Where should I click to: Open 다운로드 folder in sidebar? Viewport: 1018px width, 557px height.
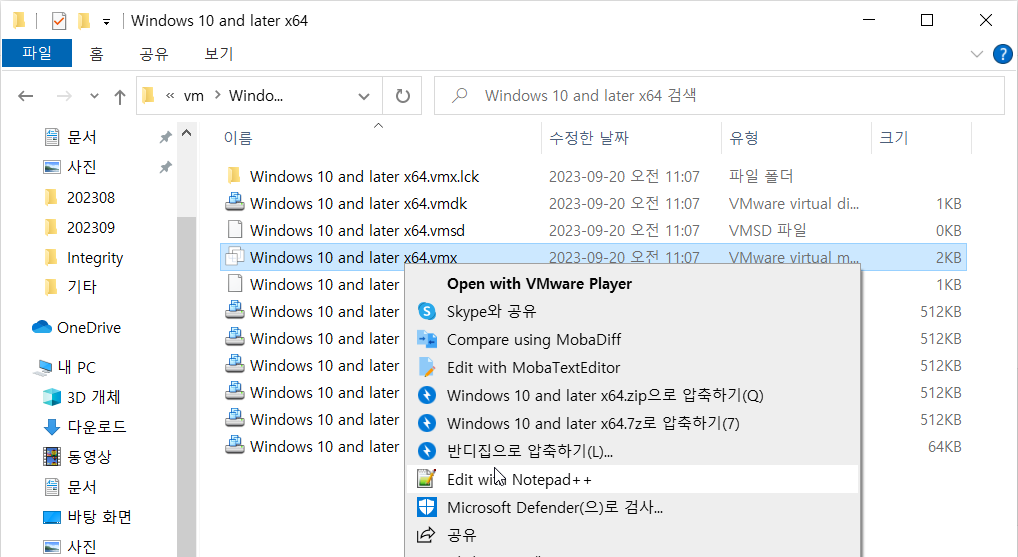tap(97, 427)
